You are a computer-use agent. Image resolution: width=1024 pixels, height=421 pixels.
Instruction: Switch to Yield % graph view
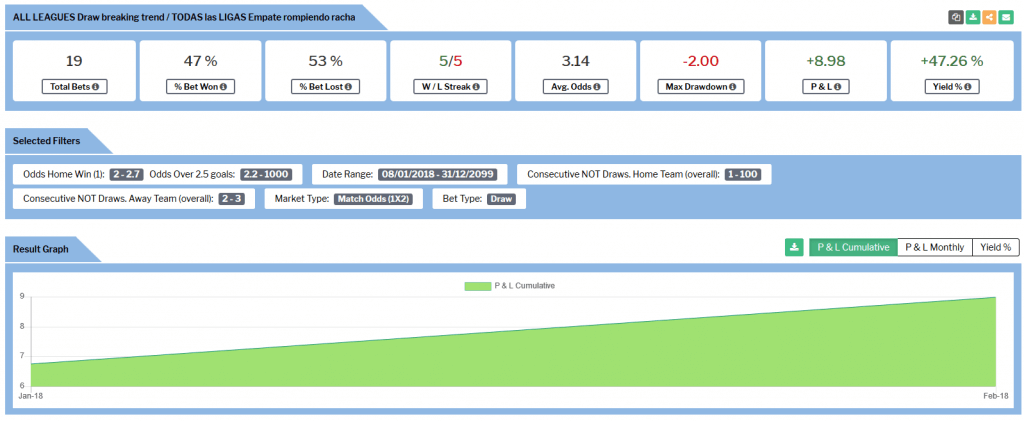[x=994, y=247]
